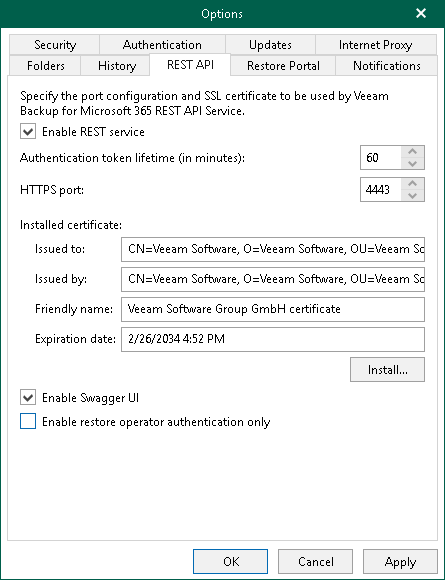Image resolution: width=445 pixels, height=580 pixels.
Task: Click the Cancel button
Action: [x=316, y=562]
